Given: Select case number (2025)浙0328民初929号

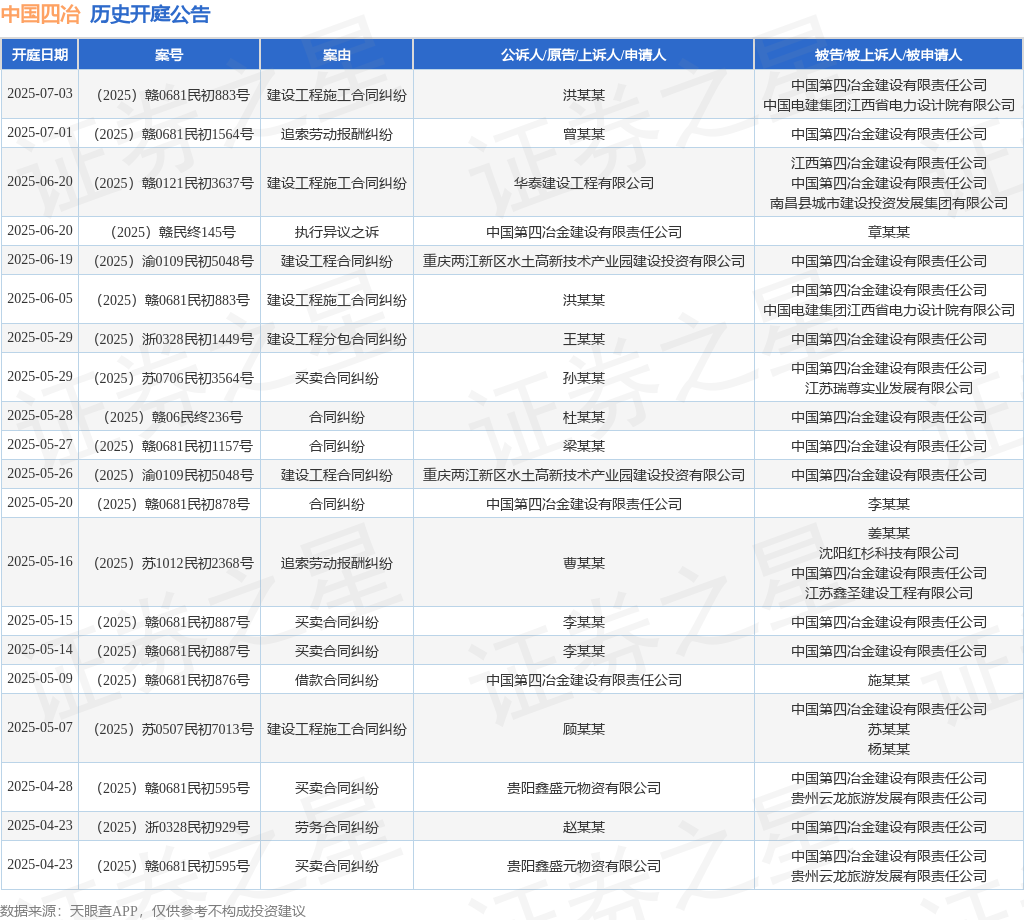Looking at the screenshot, I should coord(173,827).
